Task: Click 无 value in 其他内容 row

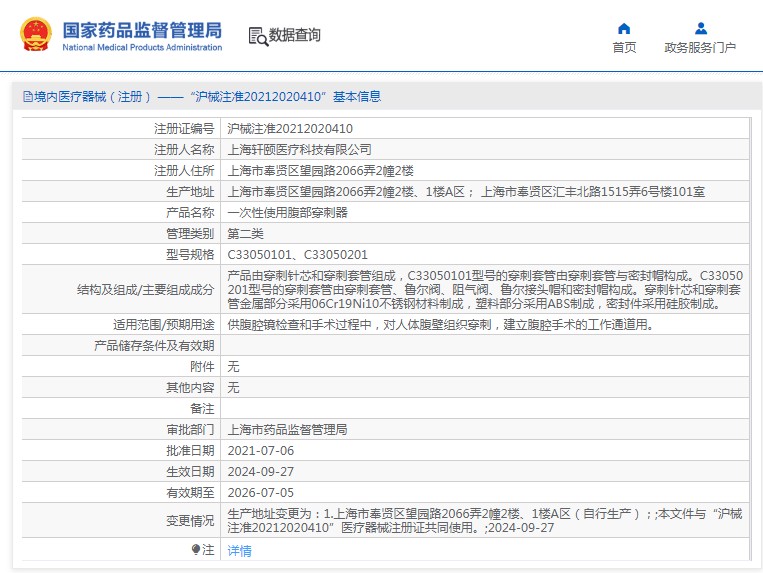Action: (x=234, y=387)
